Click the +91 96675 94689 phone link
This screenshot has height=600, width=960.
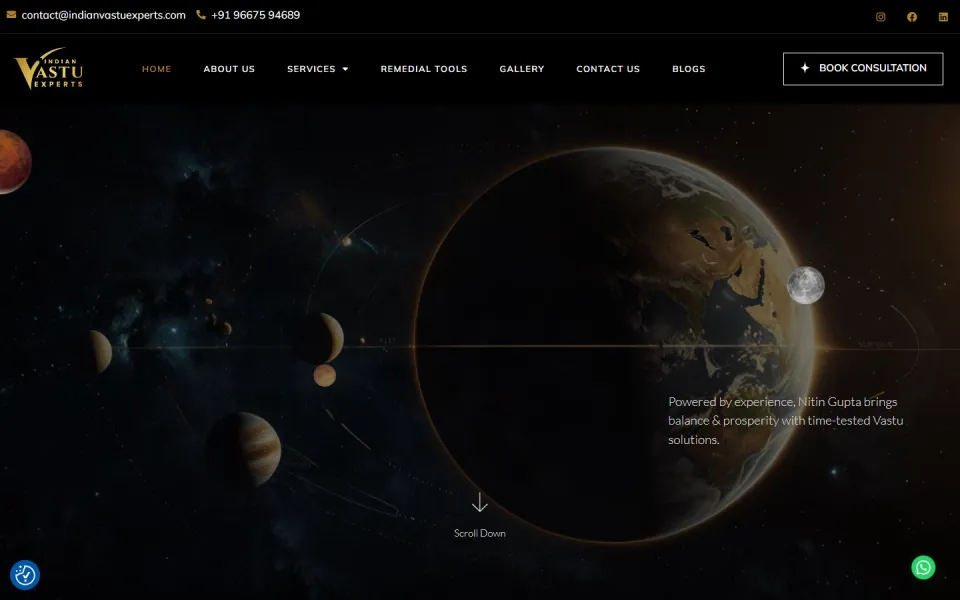tap(255, 15)
